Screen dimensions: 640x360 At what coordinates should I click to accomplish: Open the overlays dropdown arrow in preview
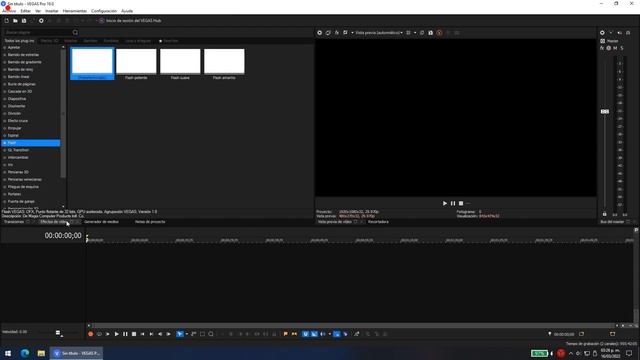click(x=415, y=33)
